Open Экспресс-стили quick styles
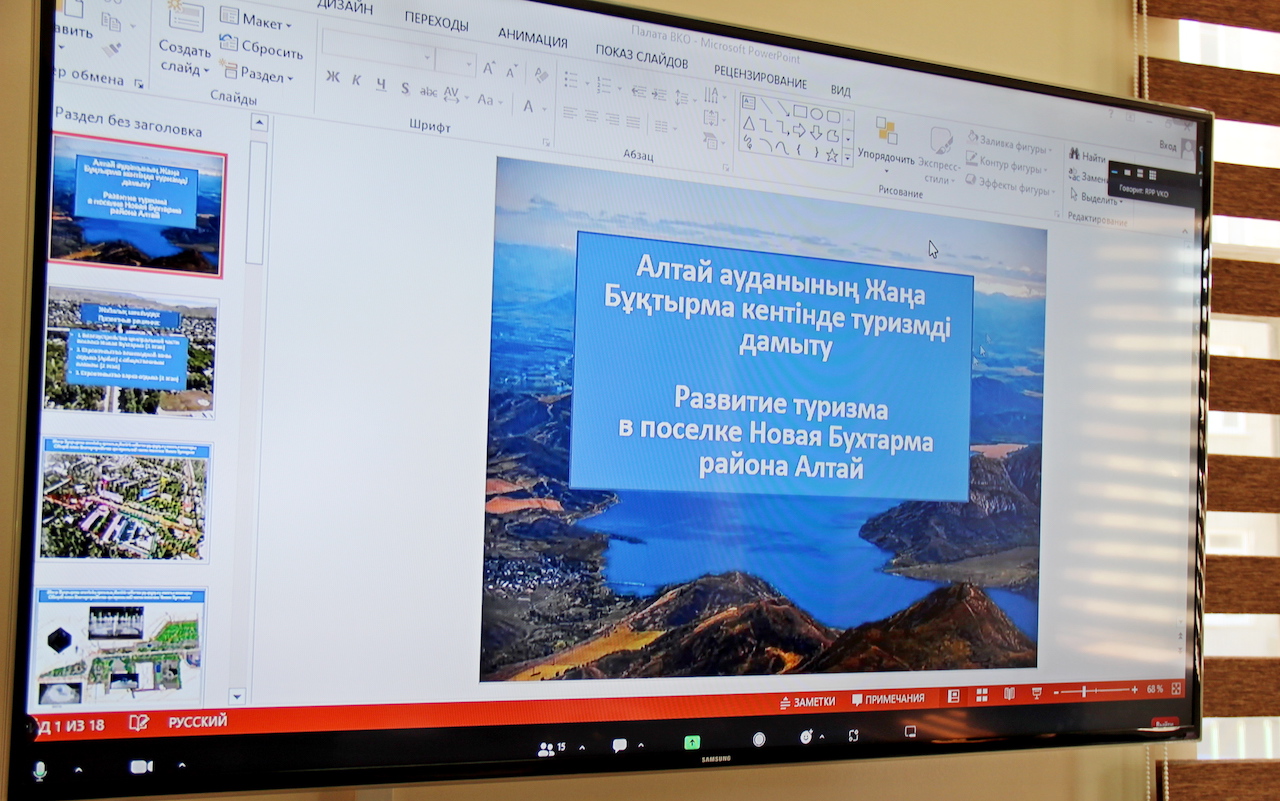Screen dimensions: 1280x801 pyautogui.click(x=940, y=155)
